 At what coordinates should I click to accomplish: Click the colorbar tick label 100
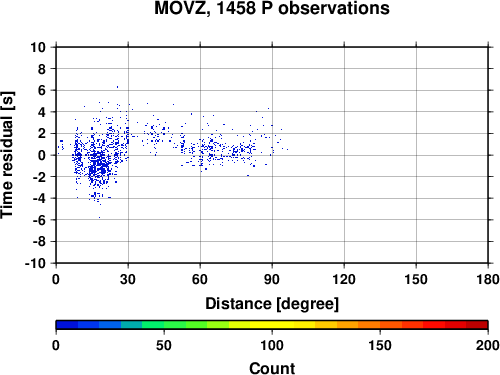(x=272, y=345)
